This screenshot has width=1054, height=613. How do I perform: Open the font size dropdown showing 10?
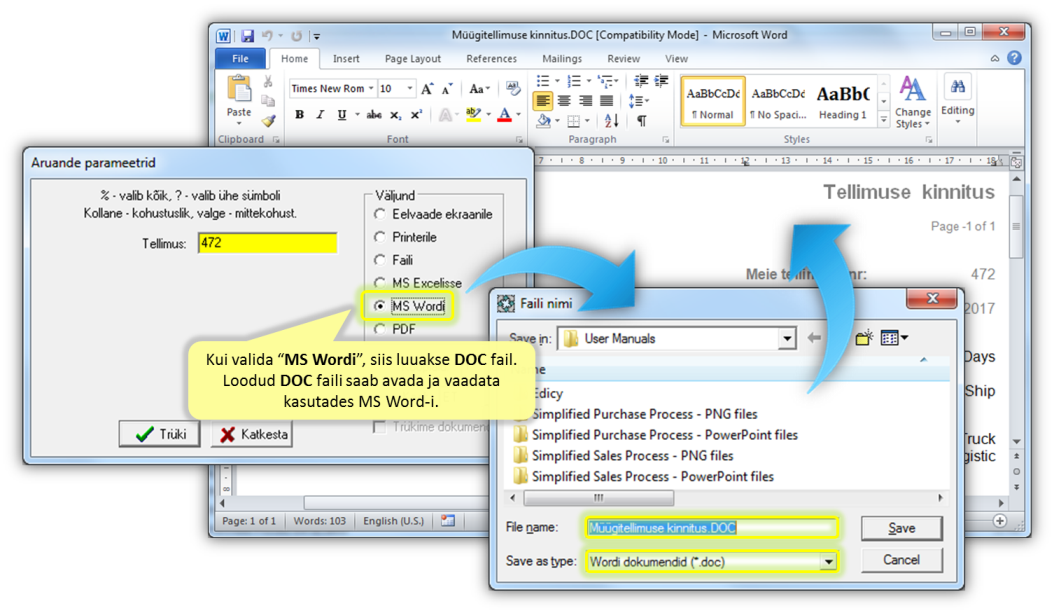tap(409, 89)
